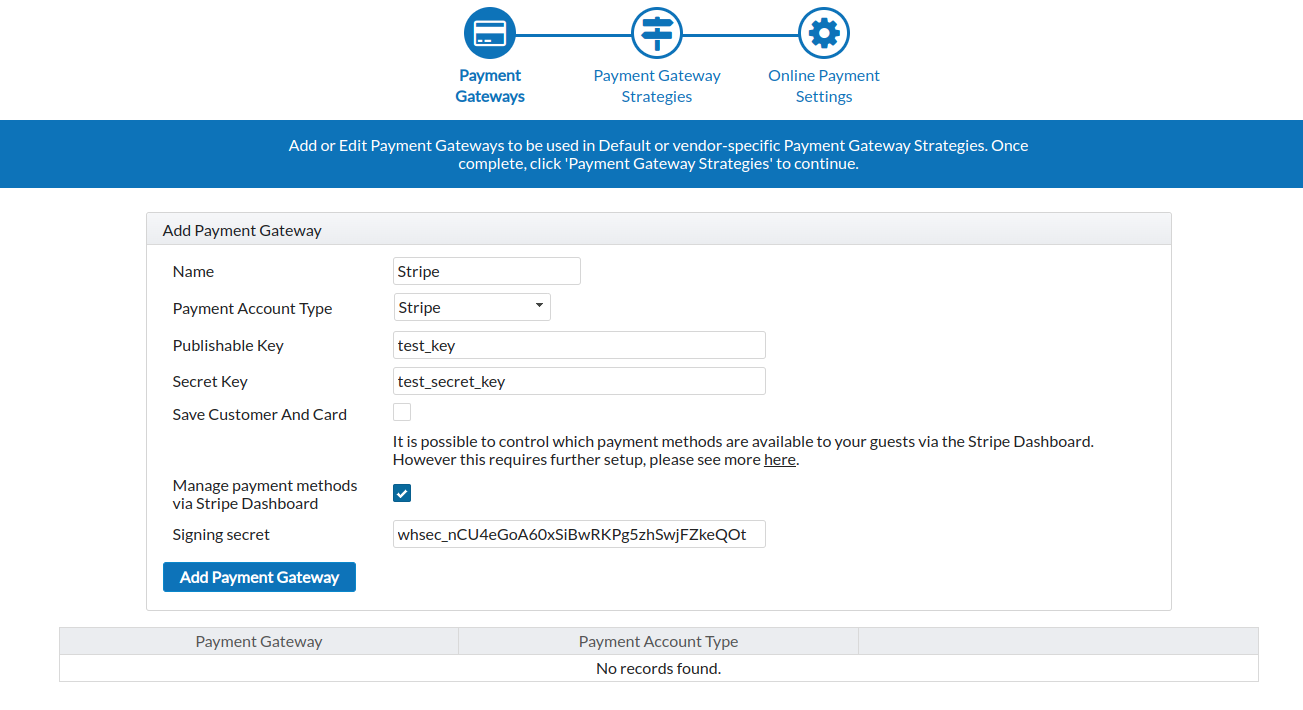Screen dimensions: 1303x710
Task: Uncheck Manage payment methods via Stripe Dashboard
Action: click(x=402, y=493)
